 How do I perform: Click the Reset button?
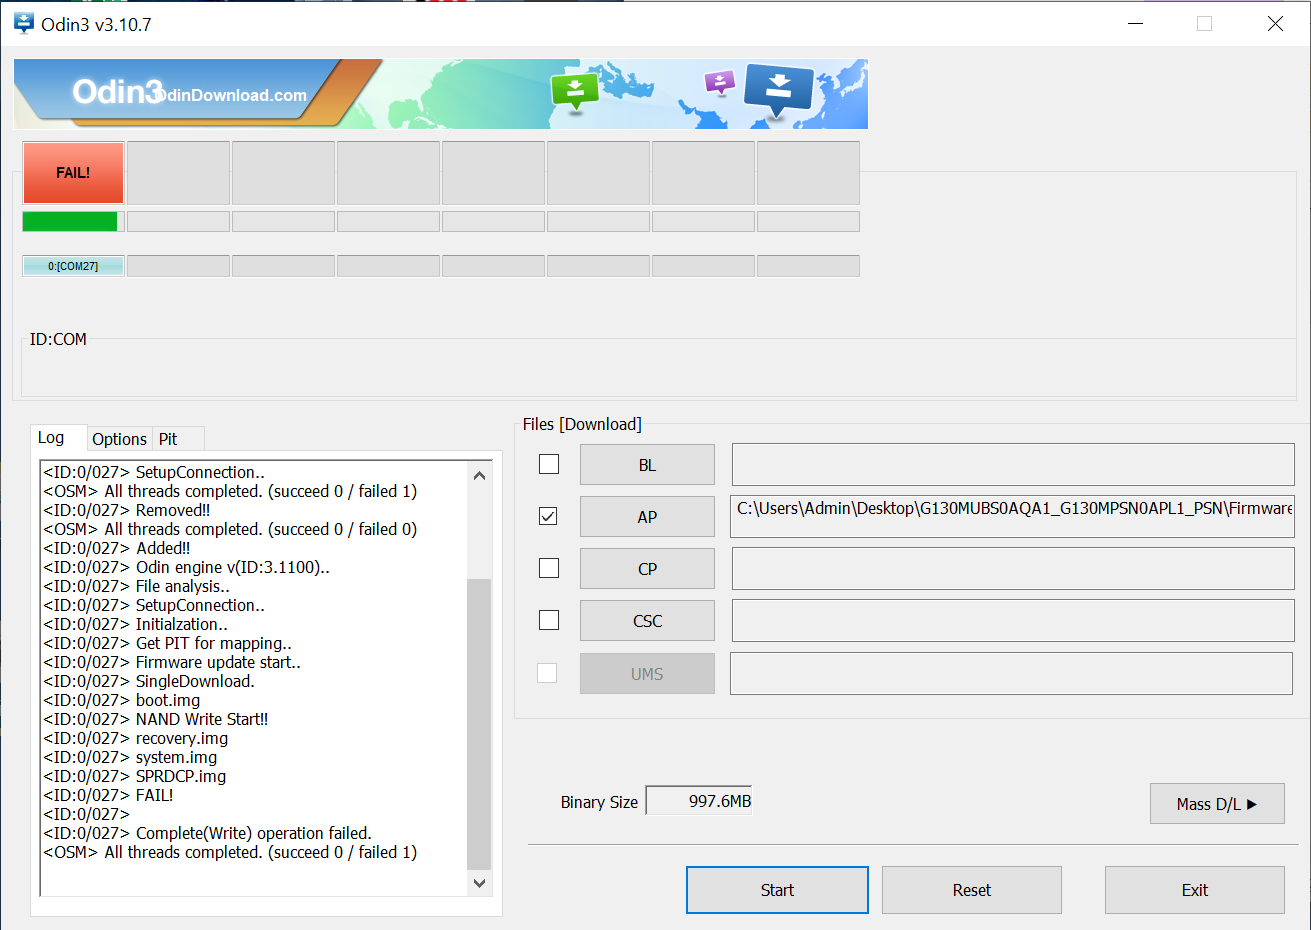click(972, 890)
